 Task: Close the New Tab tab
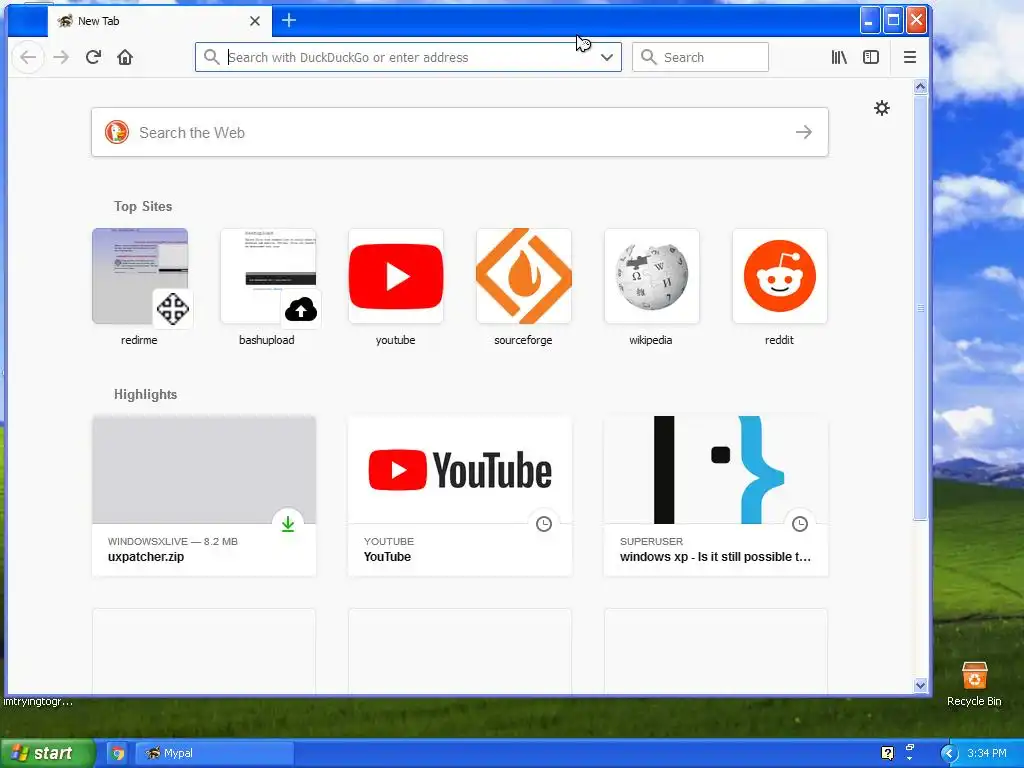pyautogui.click(x=255, y=21)
